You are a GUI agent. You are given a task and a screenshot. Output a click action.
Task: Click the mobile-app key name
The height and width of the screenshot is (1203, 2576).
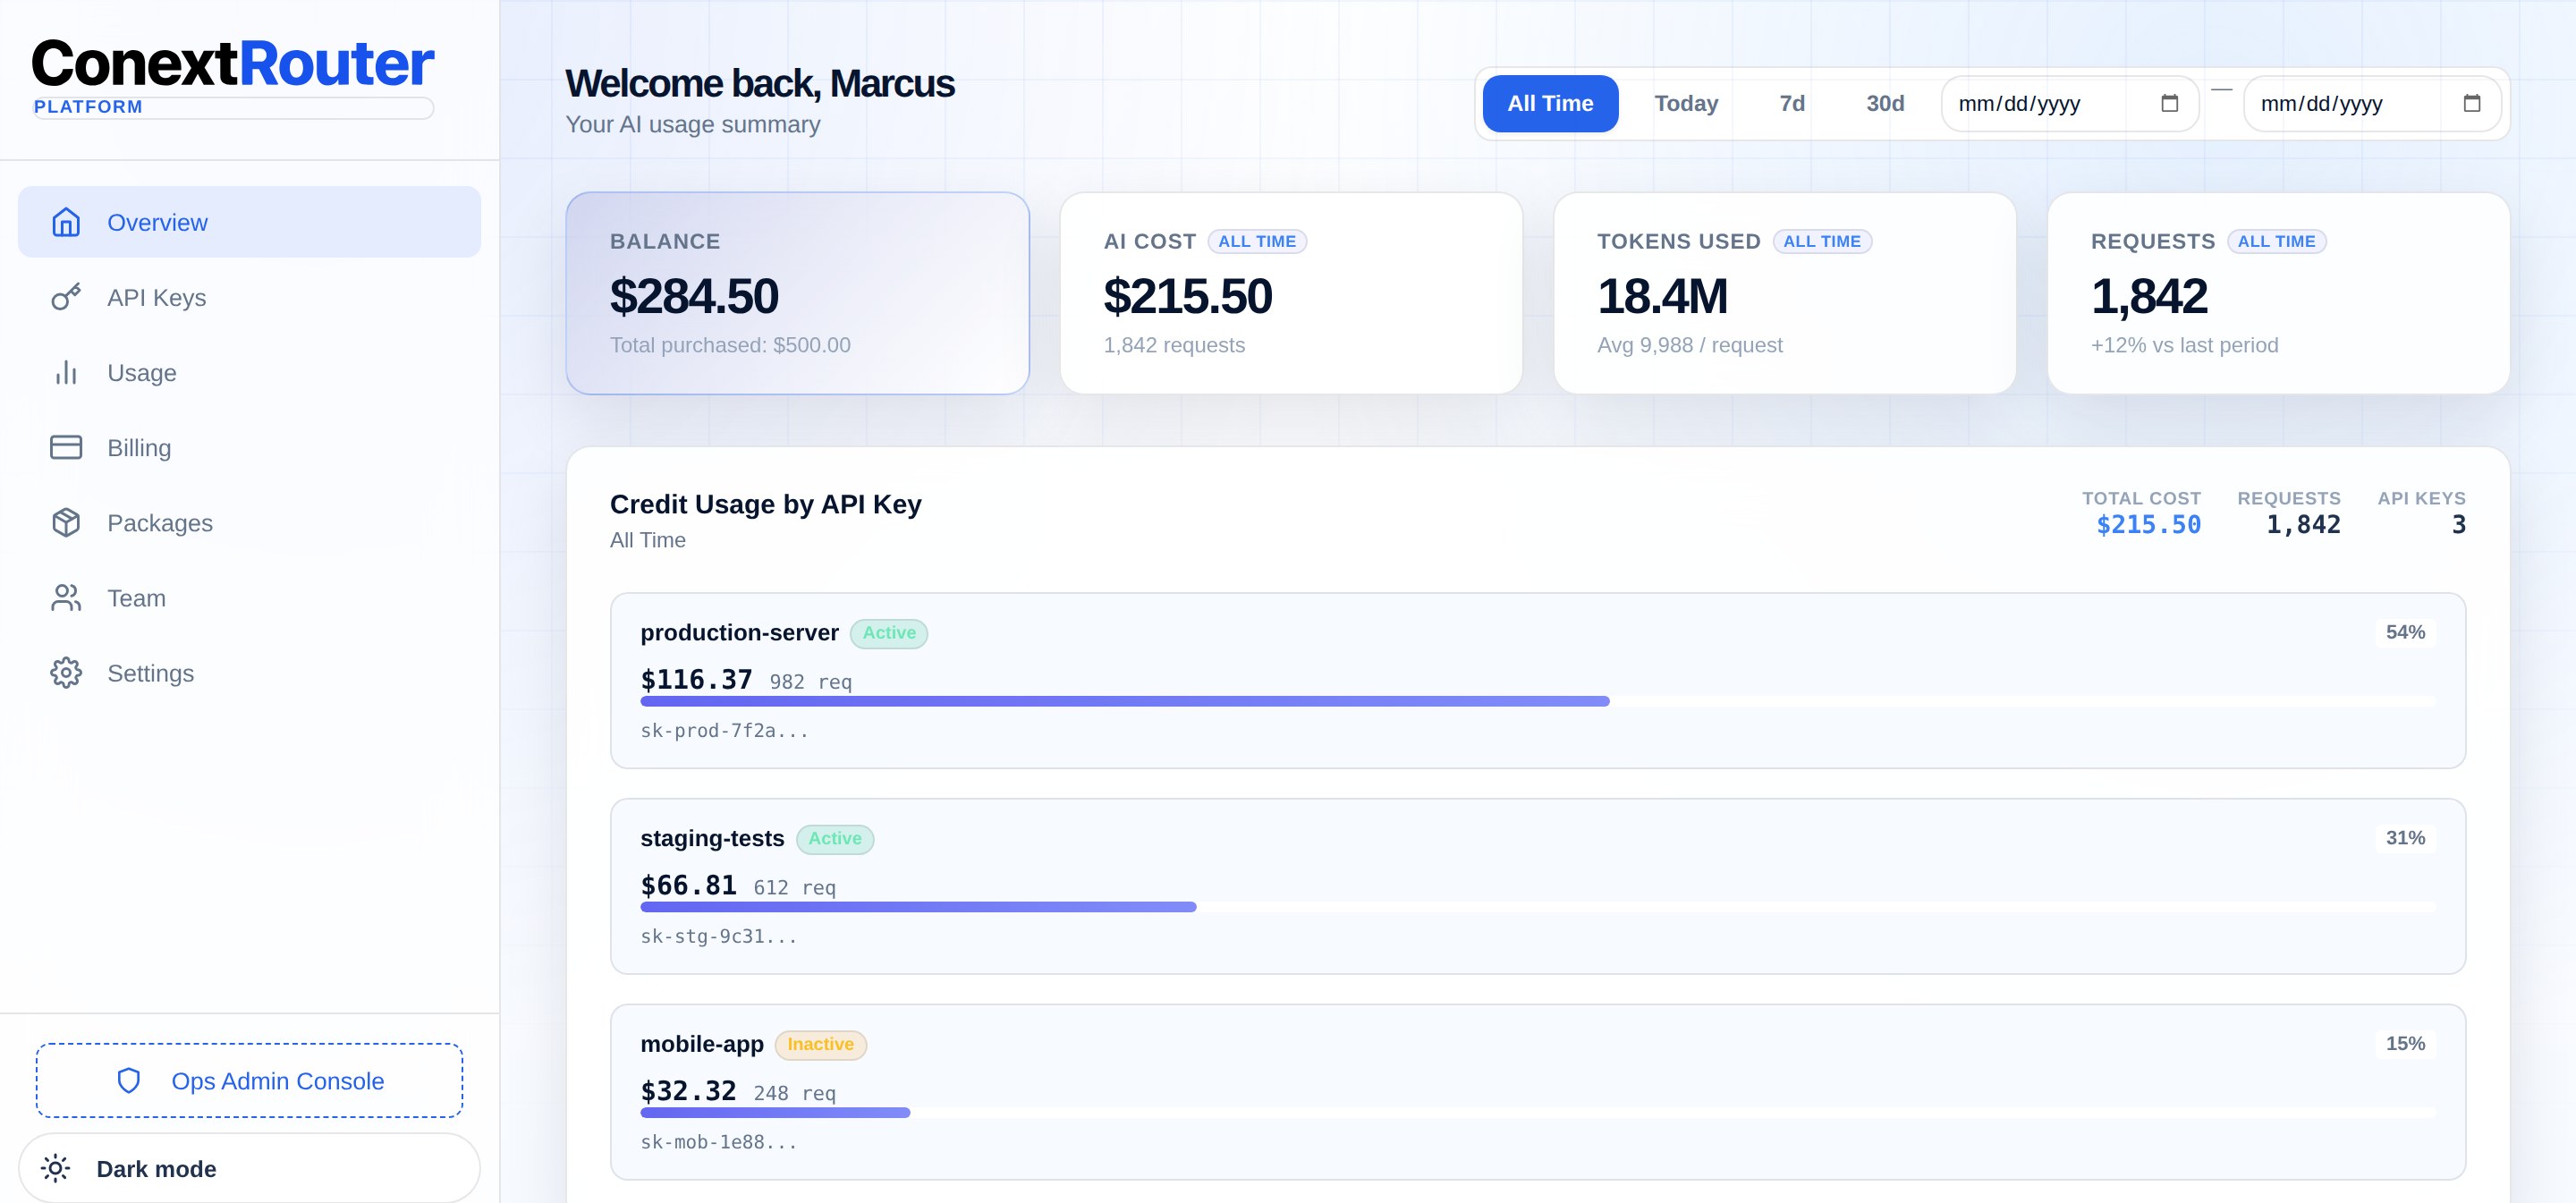click(702, 1044)
